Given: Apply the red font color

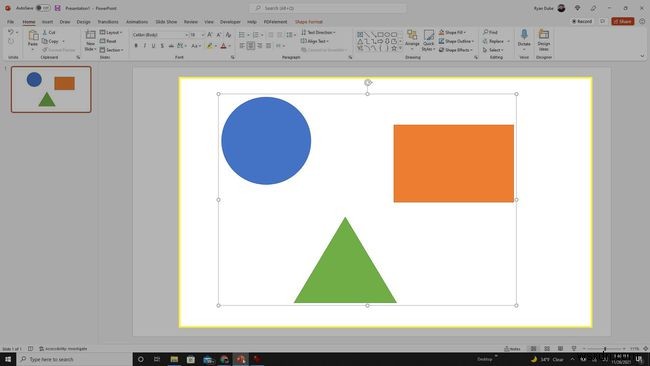Looking at the screenshot, I should point(223,46).
